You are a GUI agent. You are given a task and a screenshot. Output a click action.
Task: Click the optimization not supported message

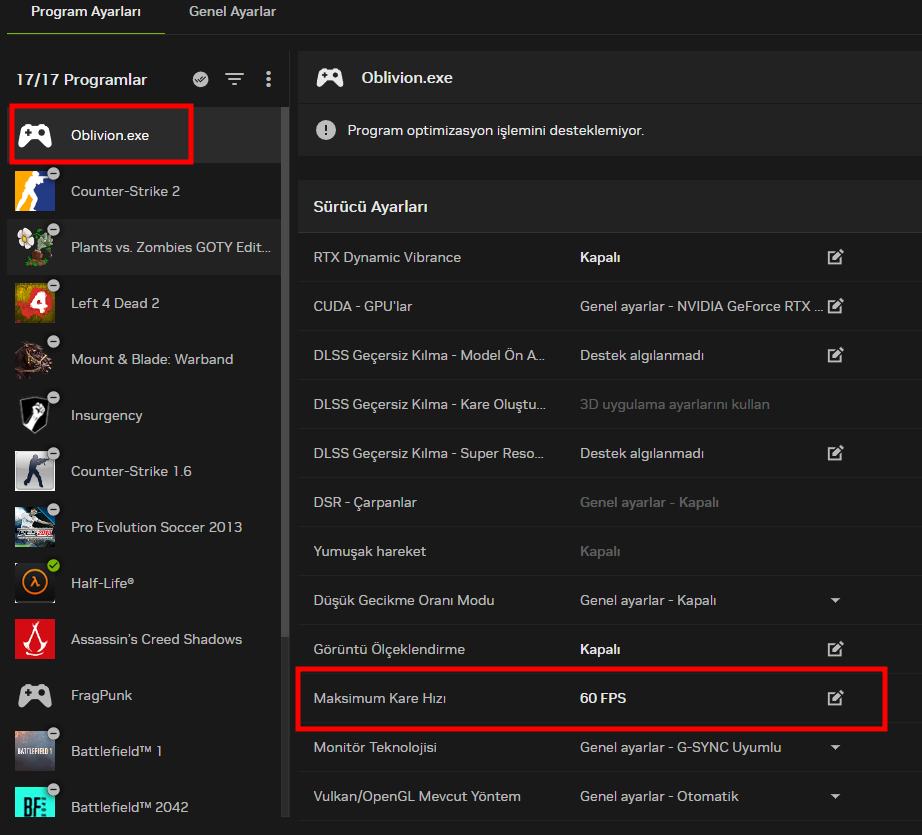[x=496, y=130]
